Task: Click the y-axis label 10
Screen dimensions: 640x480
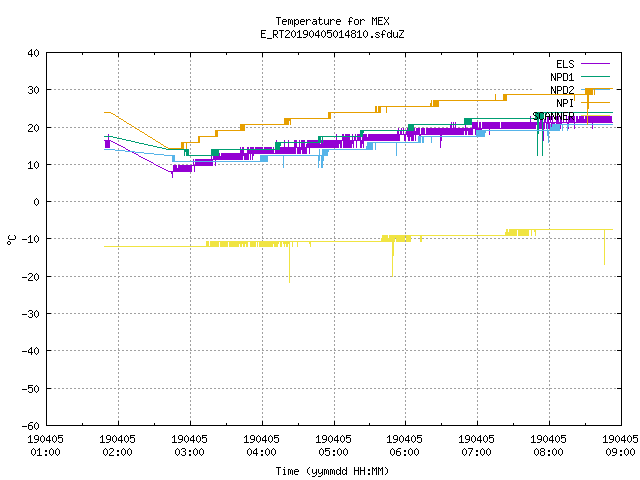Action: 33,165
